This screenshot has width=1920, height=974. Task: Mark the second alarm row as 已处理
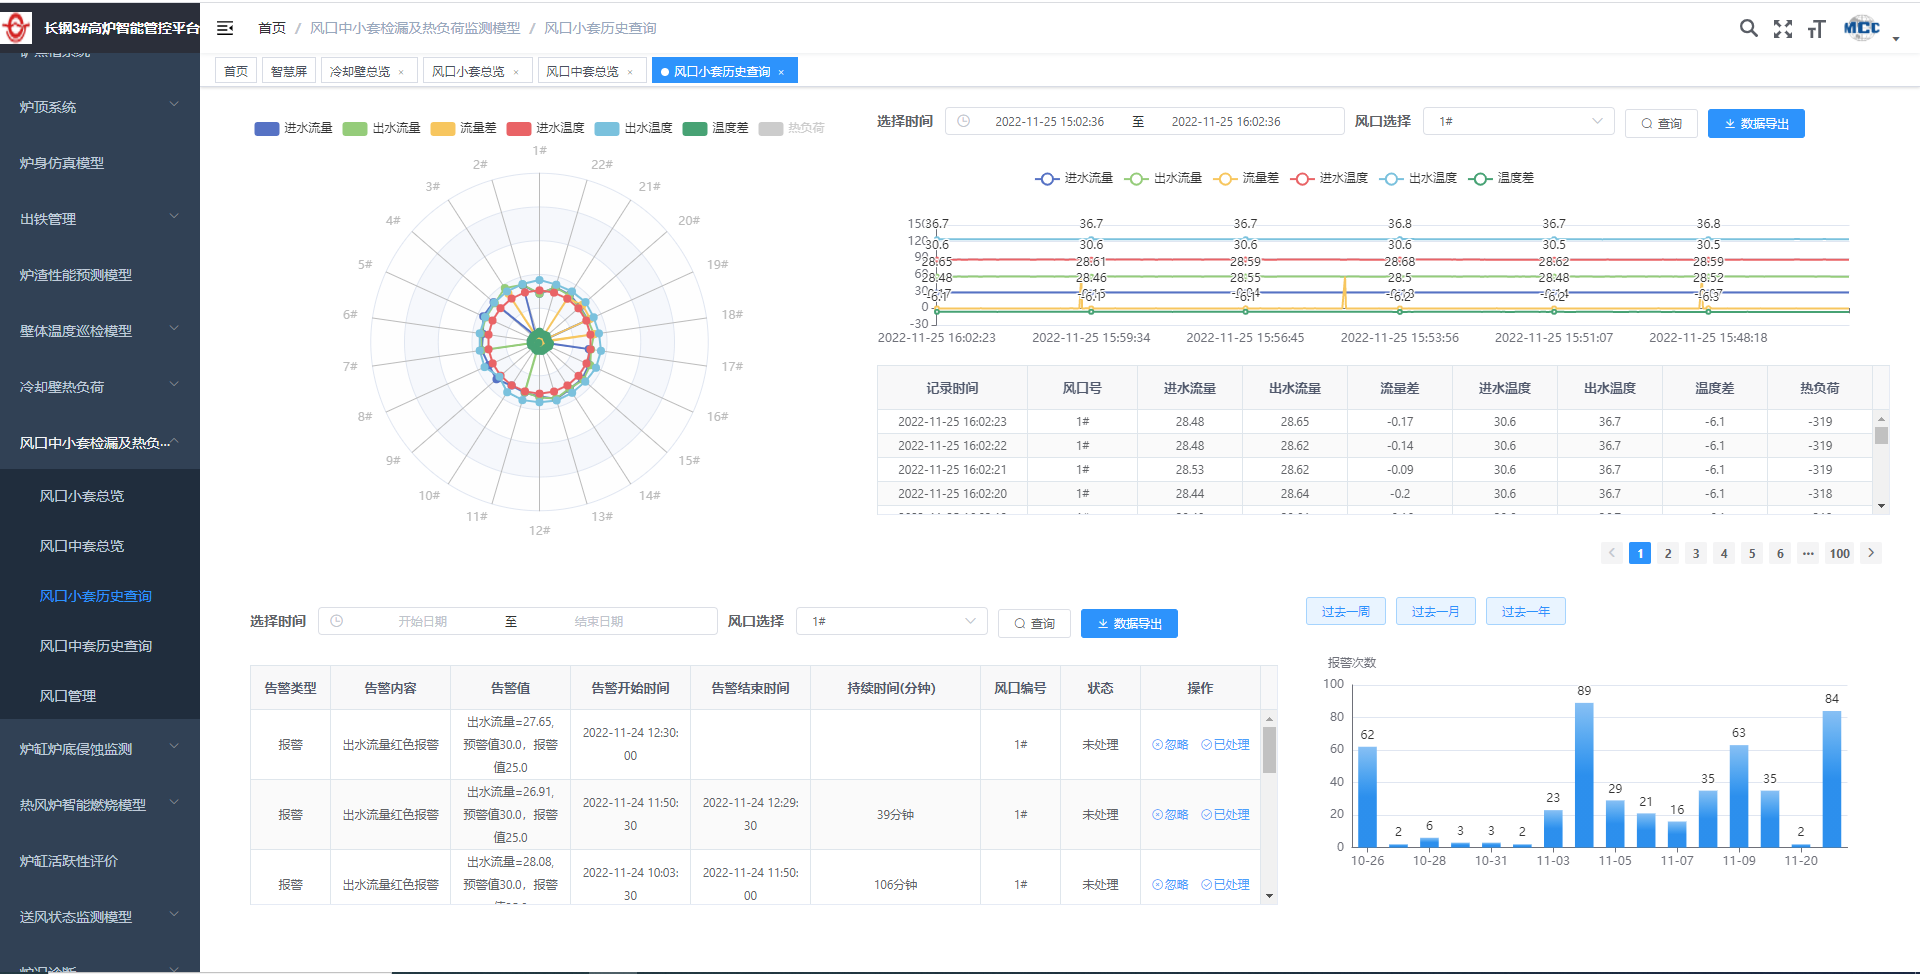(1225, 815)
